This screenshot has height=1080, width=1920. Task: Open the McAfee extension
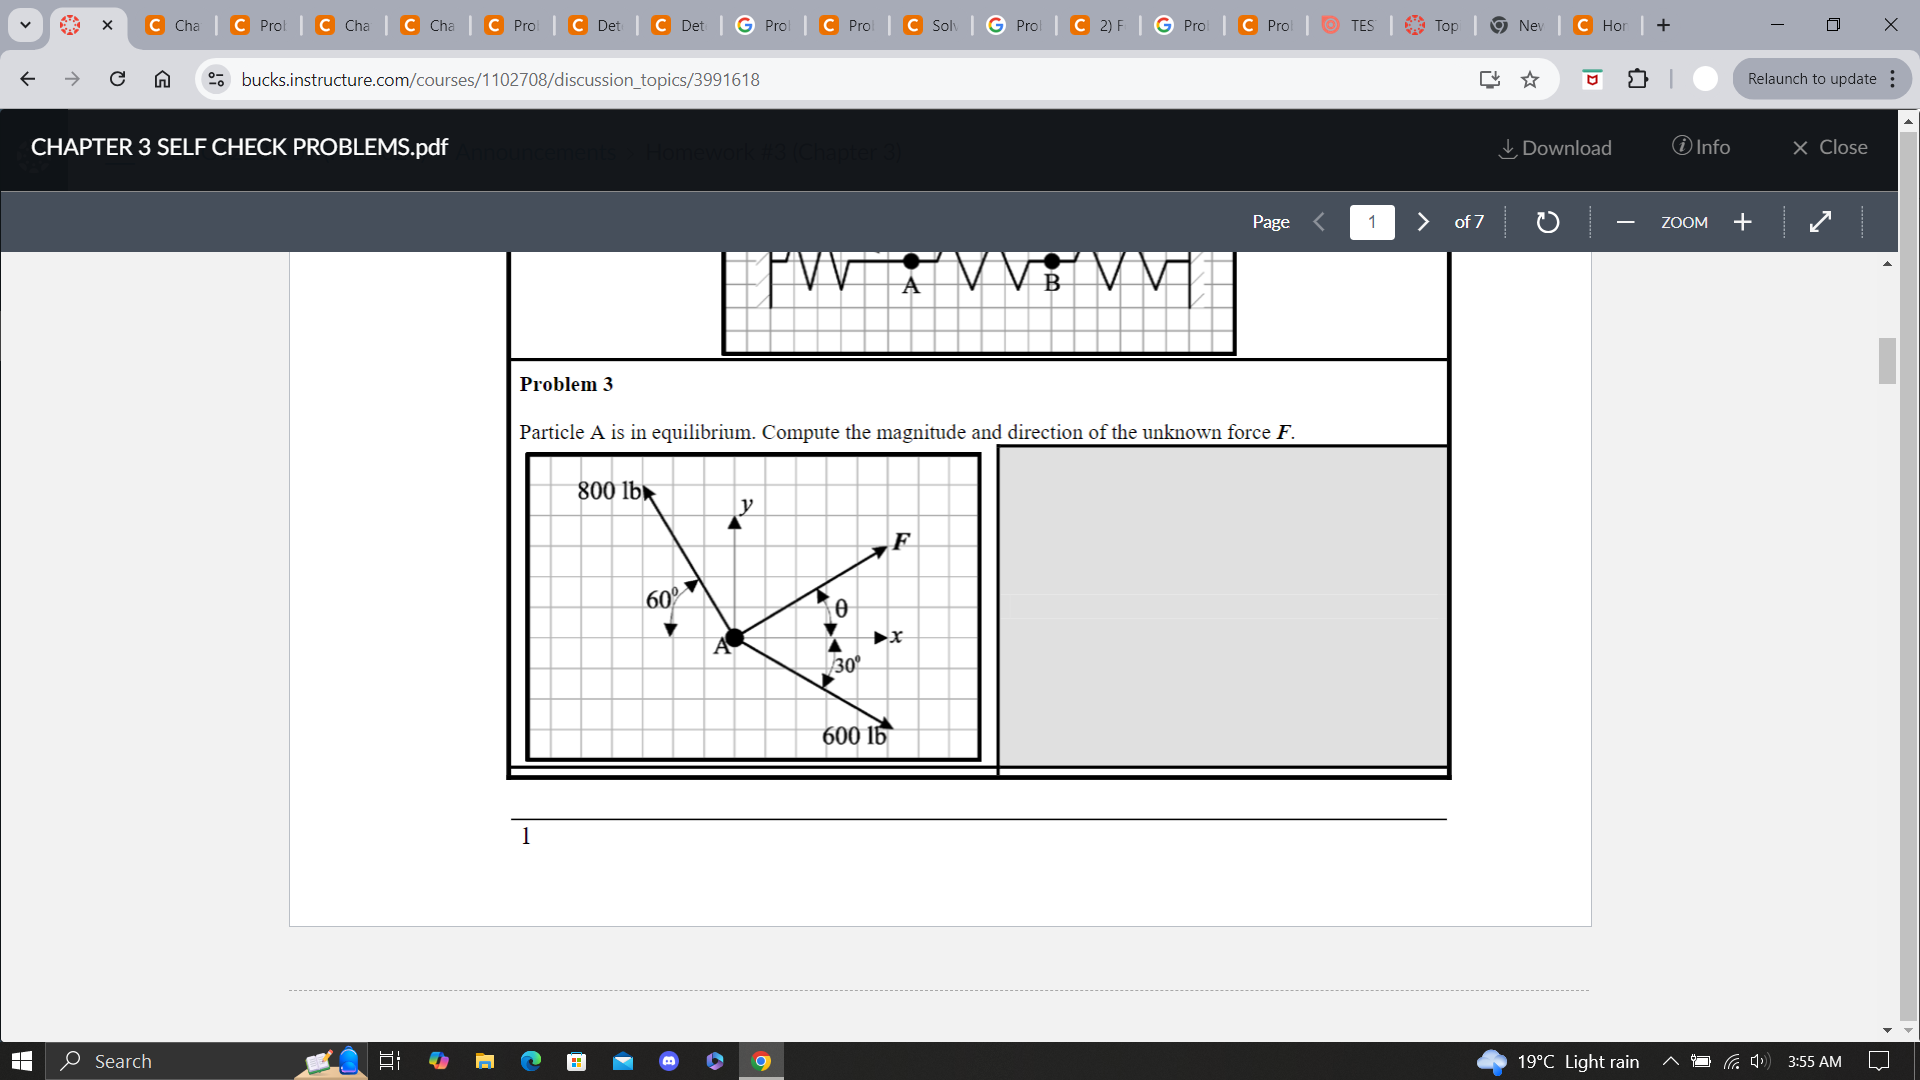[1592, 79]
